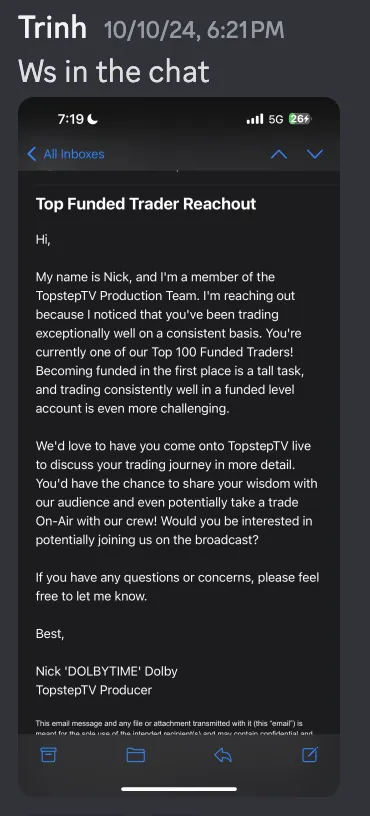The width and height of the screenshot is (370, 816).
Task: Click the home indicator bar
Action: 178,789
